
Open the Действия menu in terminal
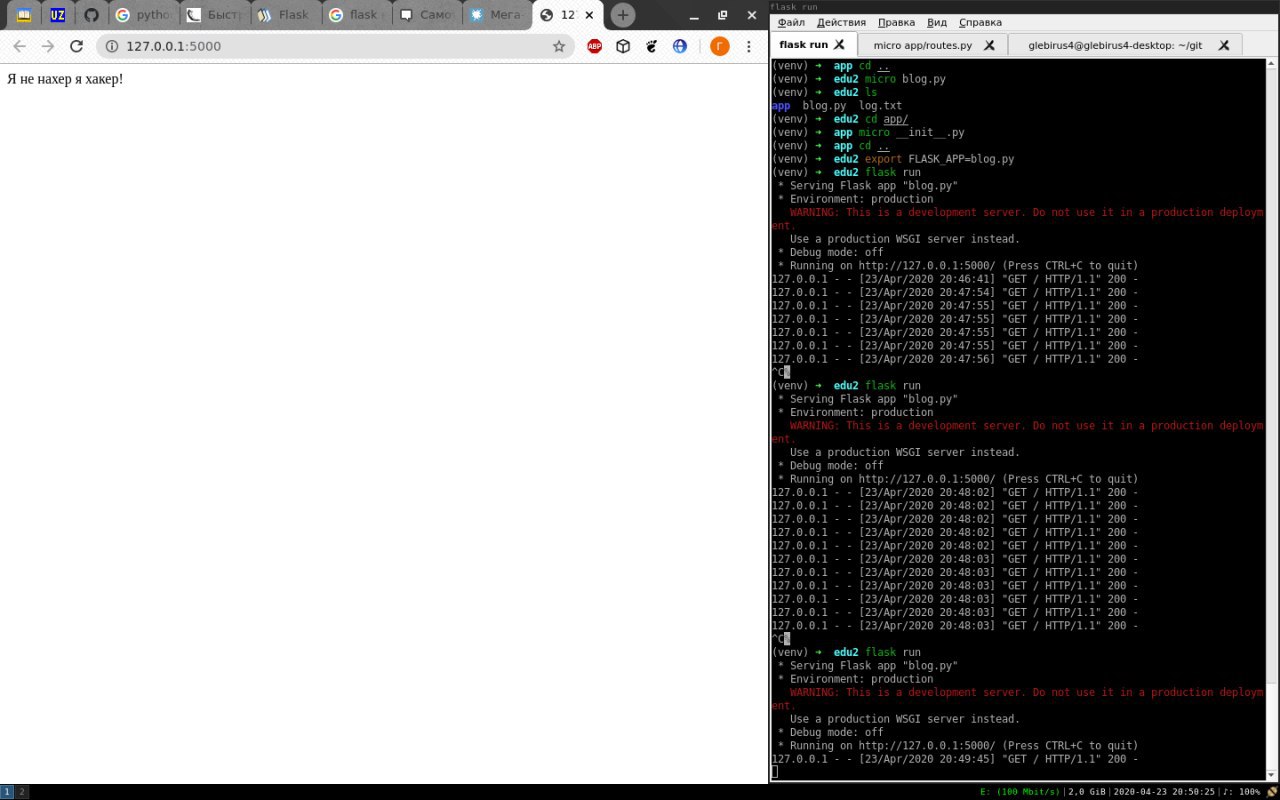tap(841, 22)
